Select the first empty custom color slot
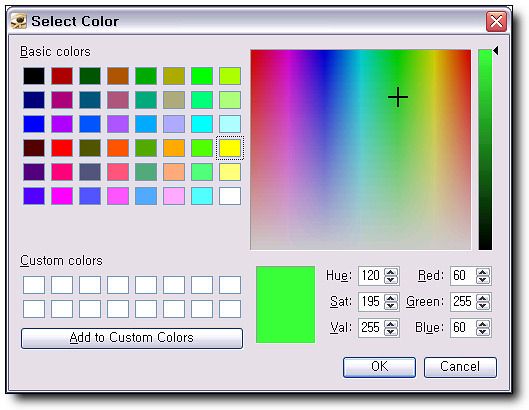Image resolution: width=529 pixels, height=410 pixels. click(x=34, y=285)
